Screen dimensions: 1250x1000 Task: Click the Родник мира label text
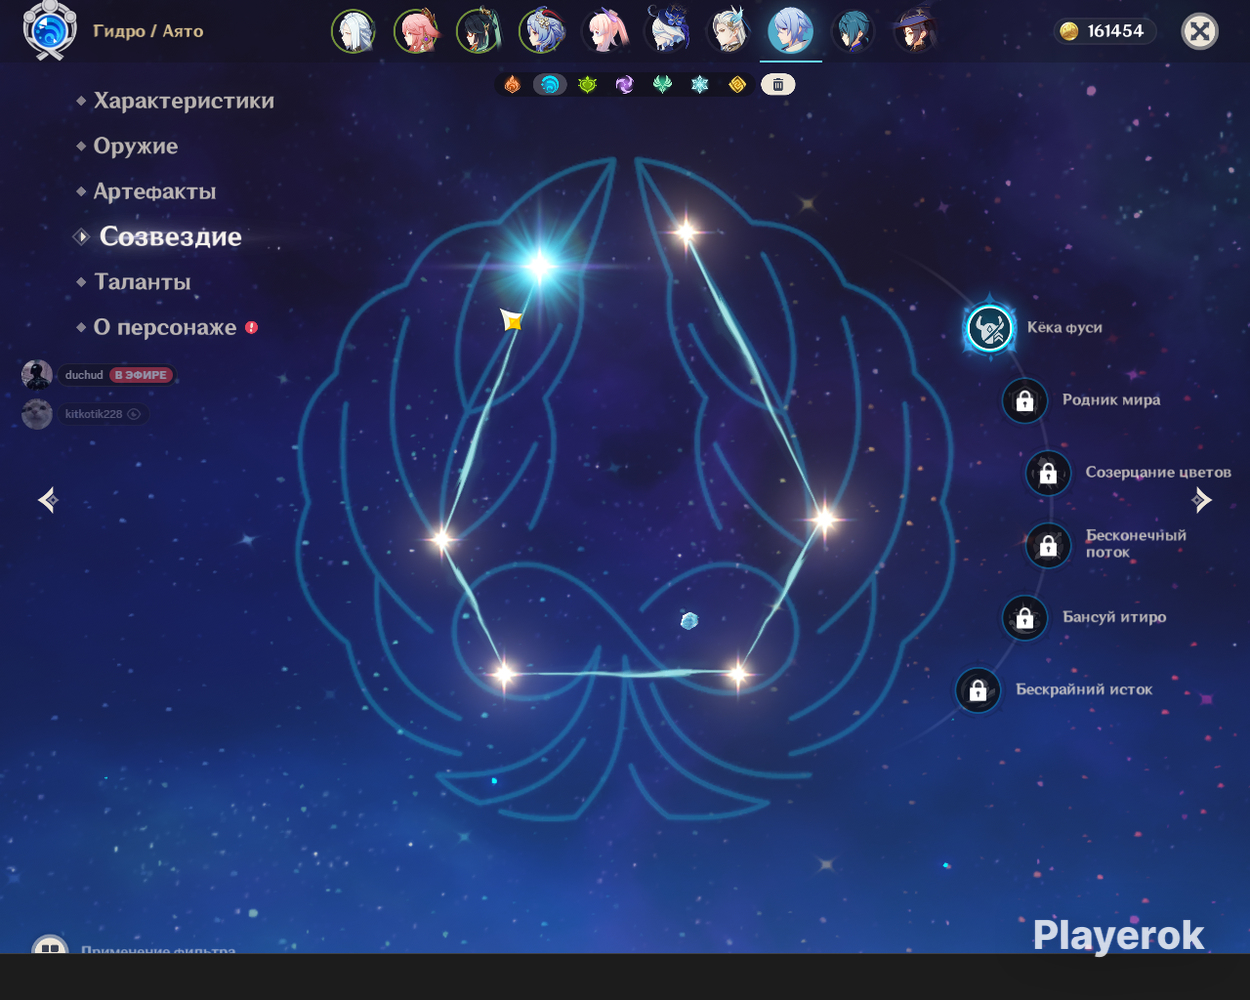pos(1111,399)
